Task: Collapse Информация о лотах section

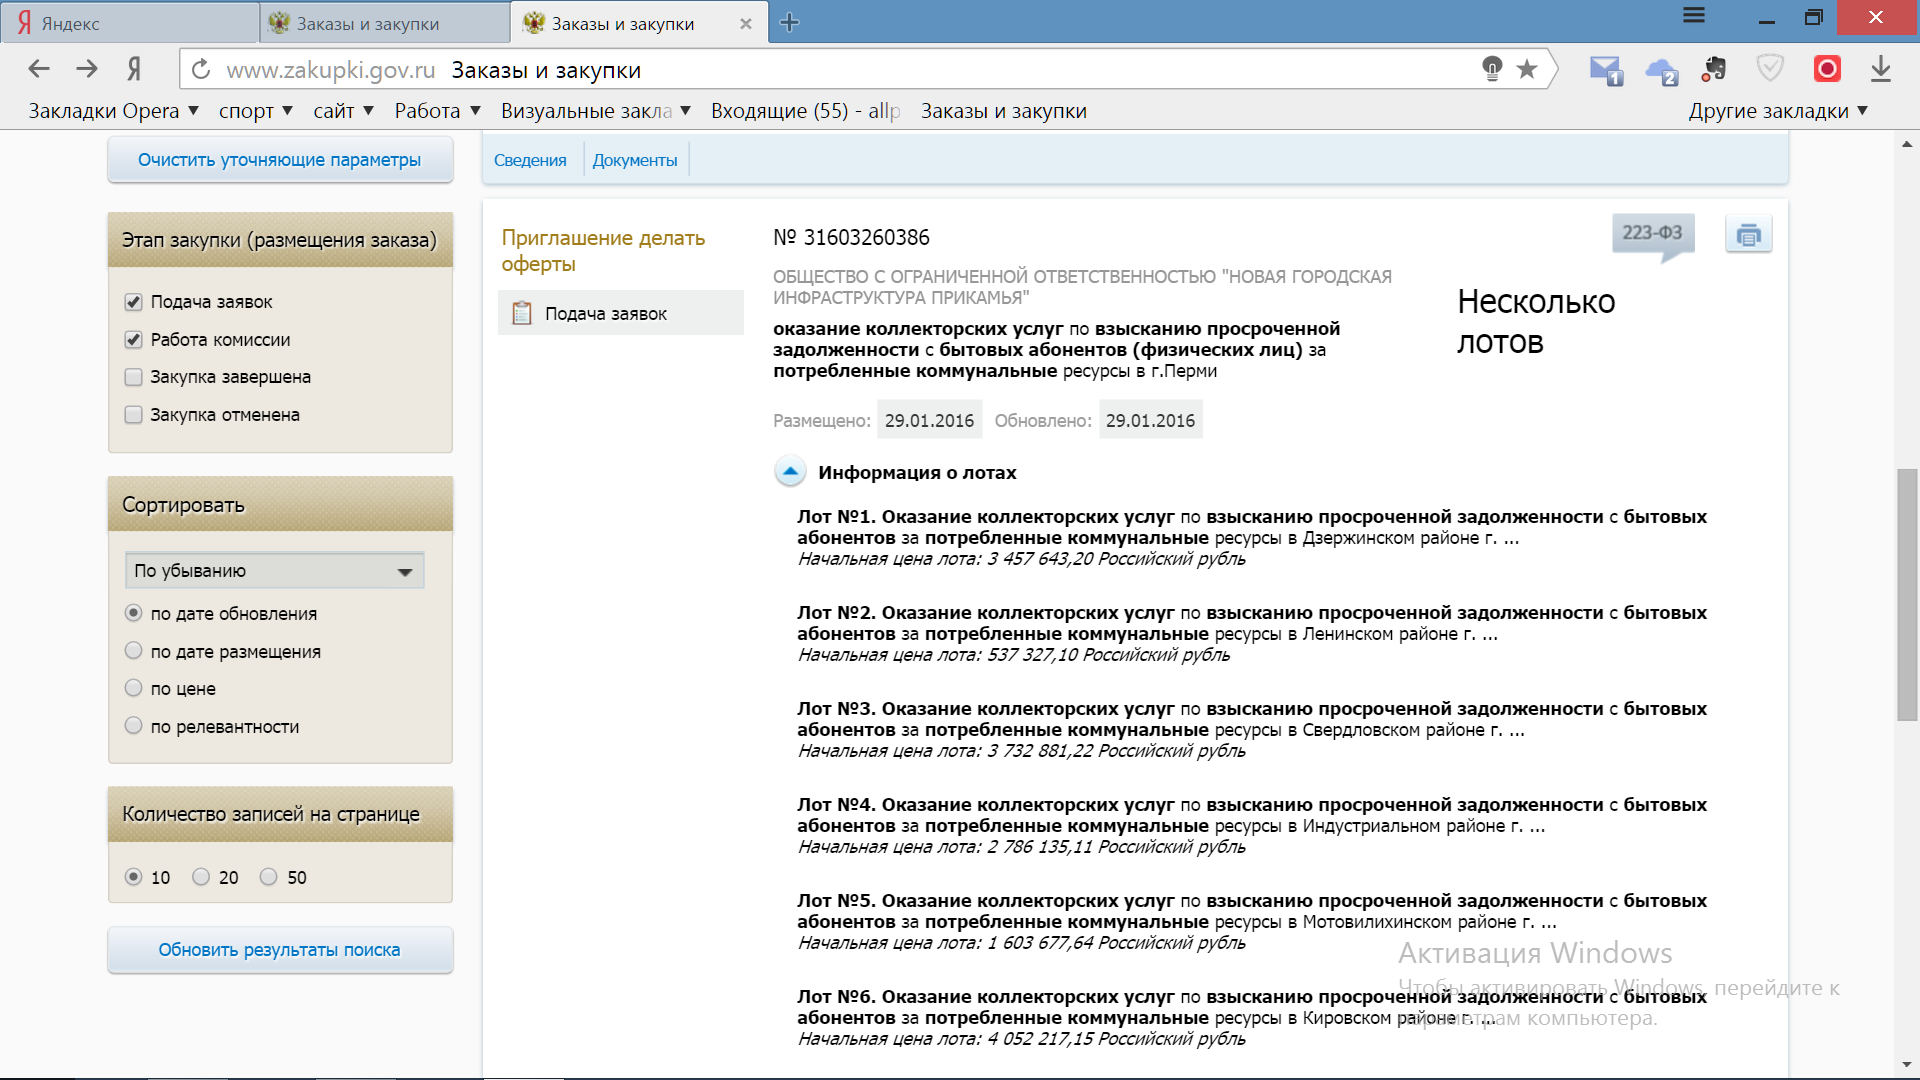Action: [790, 472]
